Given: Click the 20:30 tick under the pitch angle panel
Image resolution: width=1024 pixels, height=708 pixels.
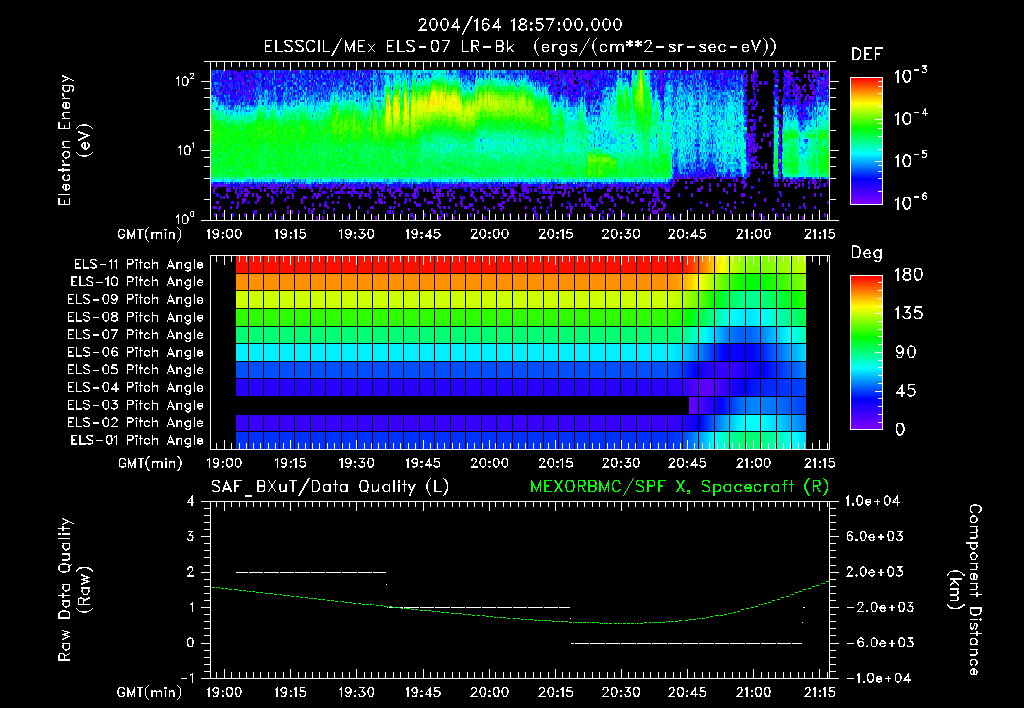Looking at the screenshot, I should [x=620, y=463].
